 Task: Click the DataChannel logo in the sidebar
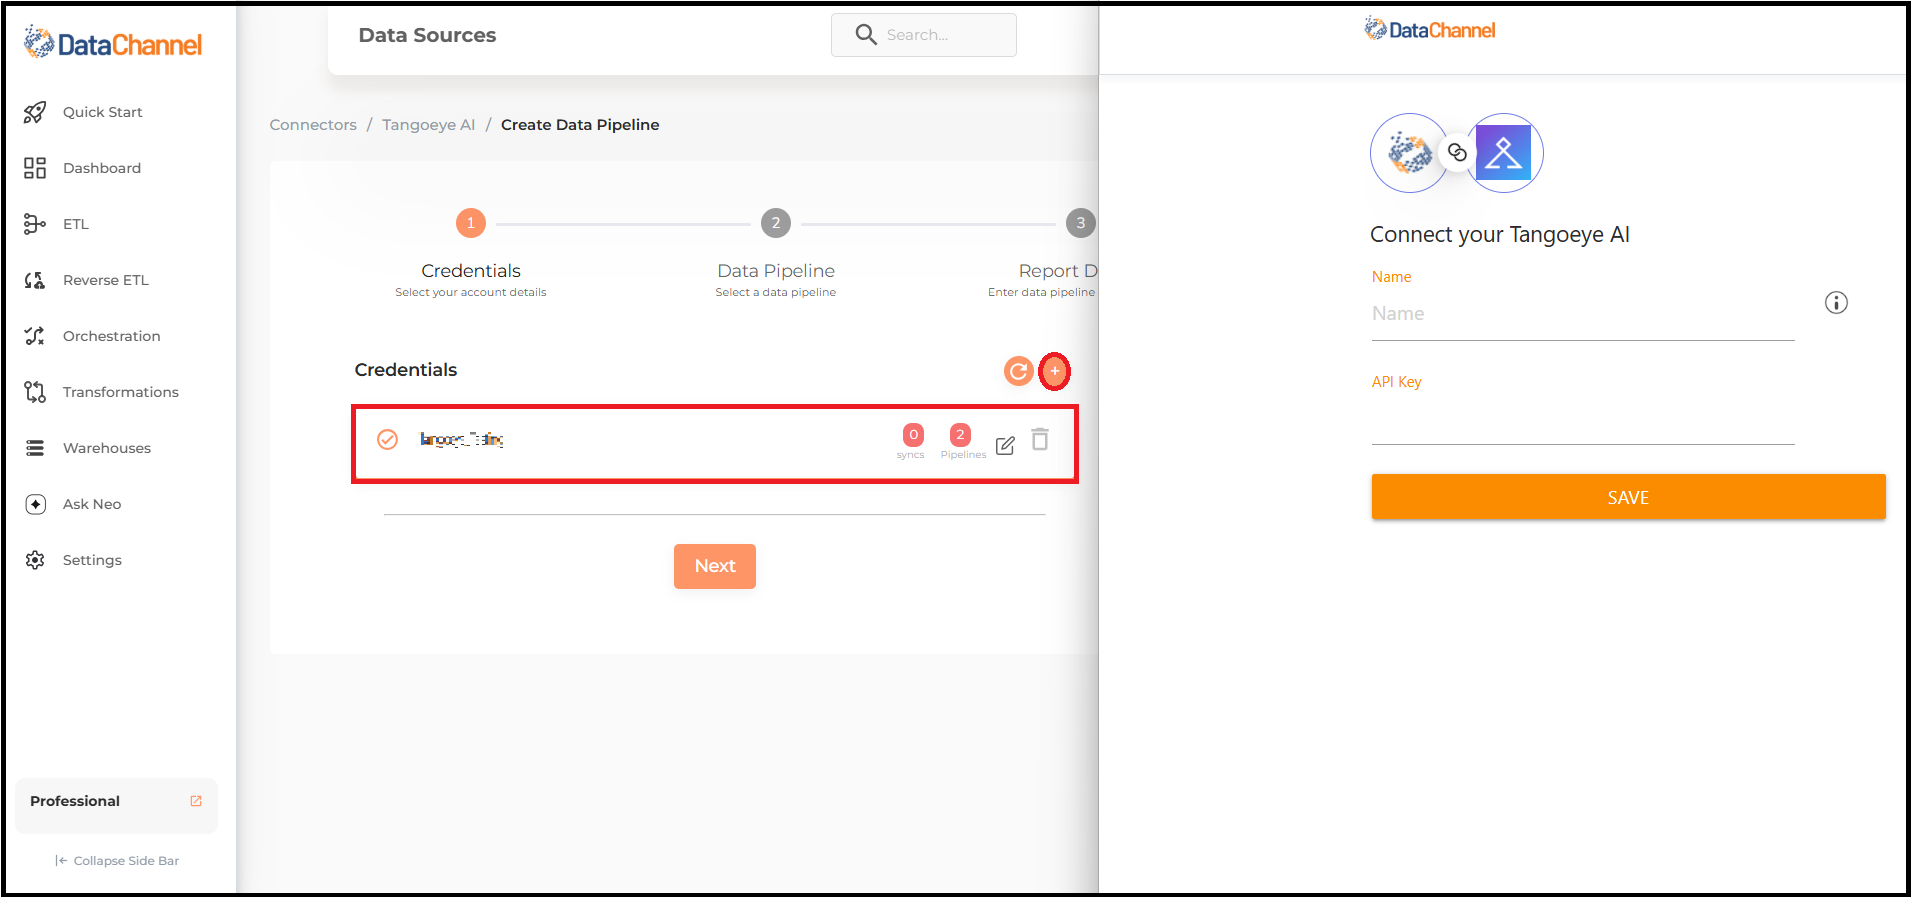113,43
